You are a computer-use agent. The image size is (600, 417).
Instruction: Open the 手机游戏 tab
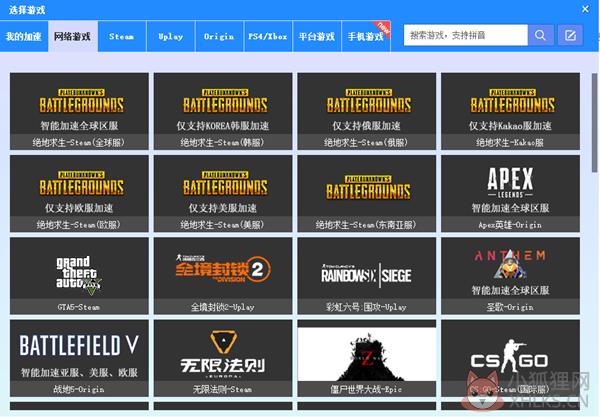366,36
